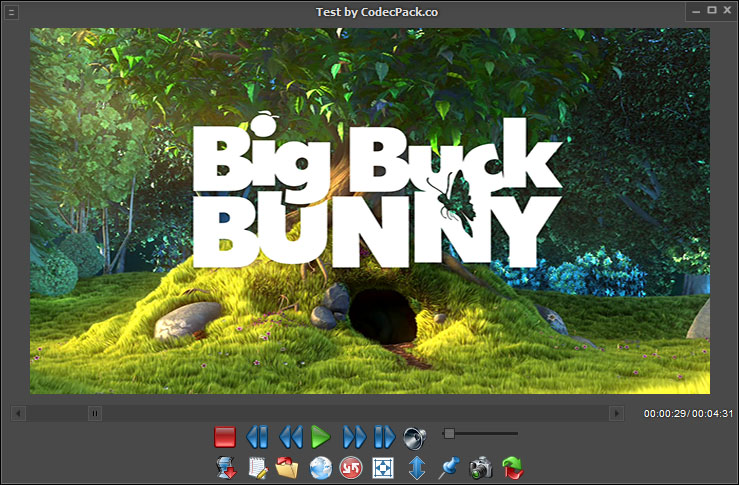Viewport: 739px width, 485px height.
Task: Take a snapshot with the camera icon
Action: [481, 468]
